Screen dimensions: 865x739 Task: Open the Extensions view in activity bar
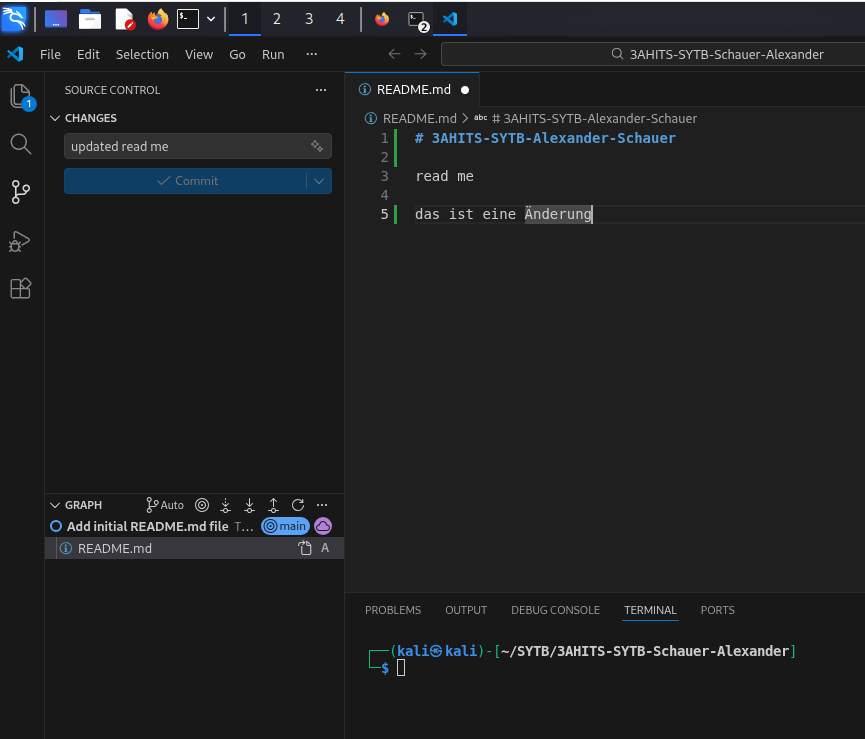(20, 289)
